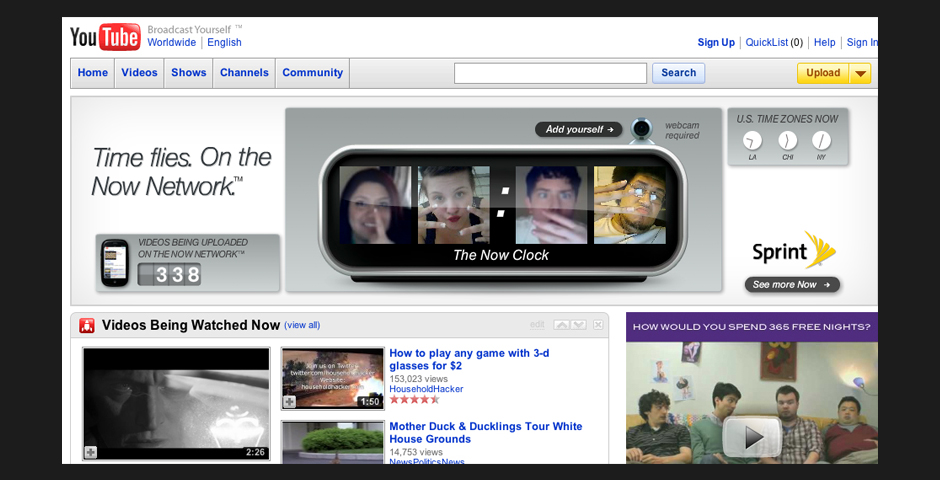940x480 pixels.
Task: Open the large black-and-white featured video
Action: 176,403
